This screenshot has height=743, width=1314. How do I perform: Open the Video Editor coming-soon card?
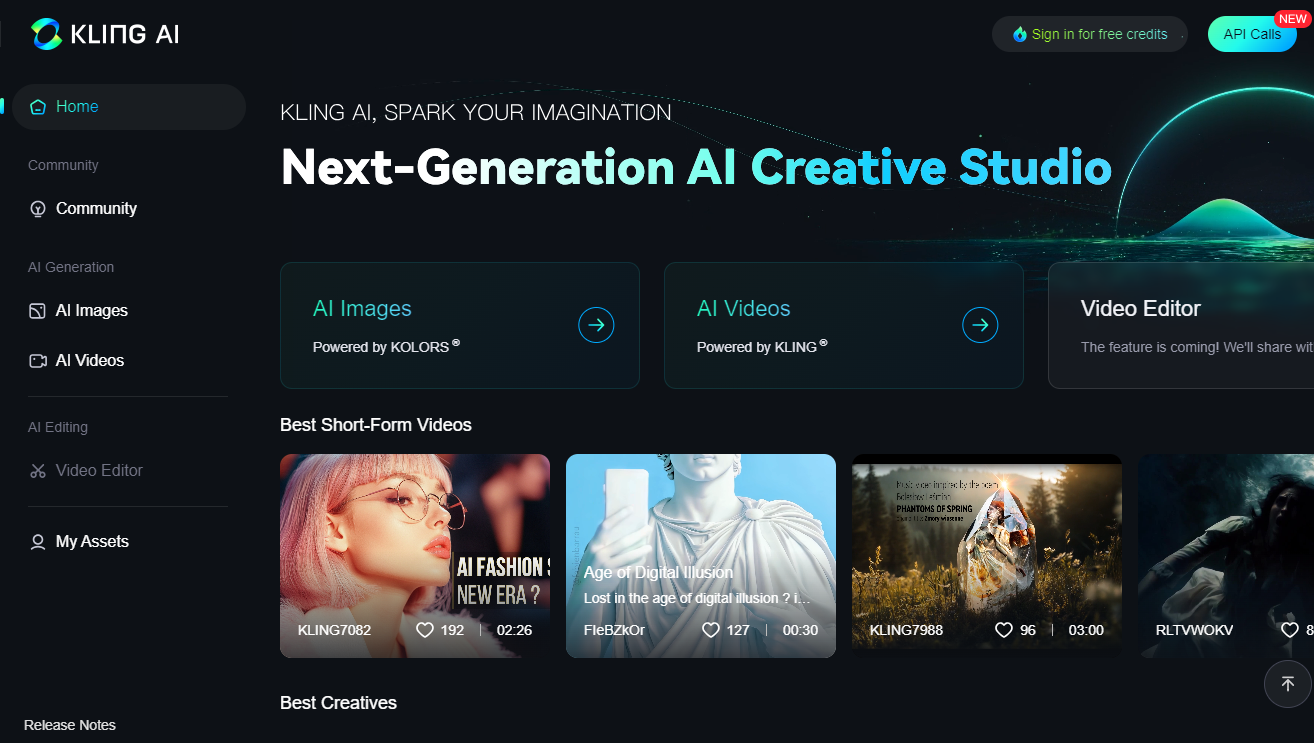(1180, 325)
